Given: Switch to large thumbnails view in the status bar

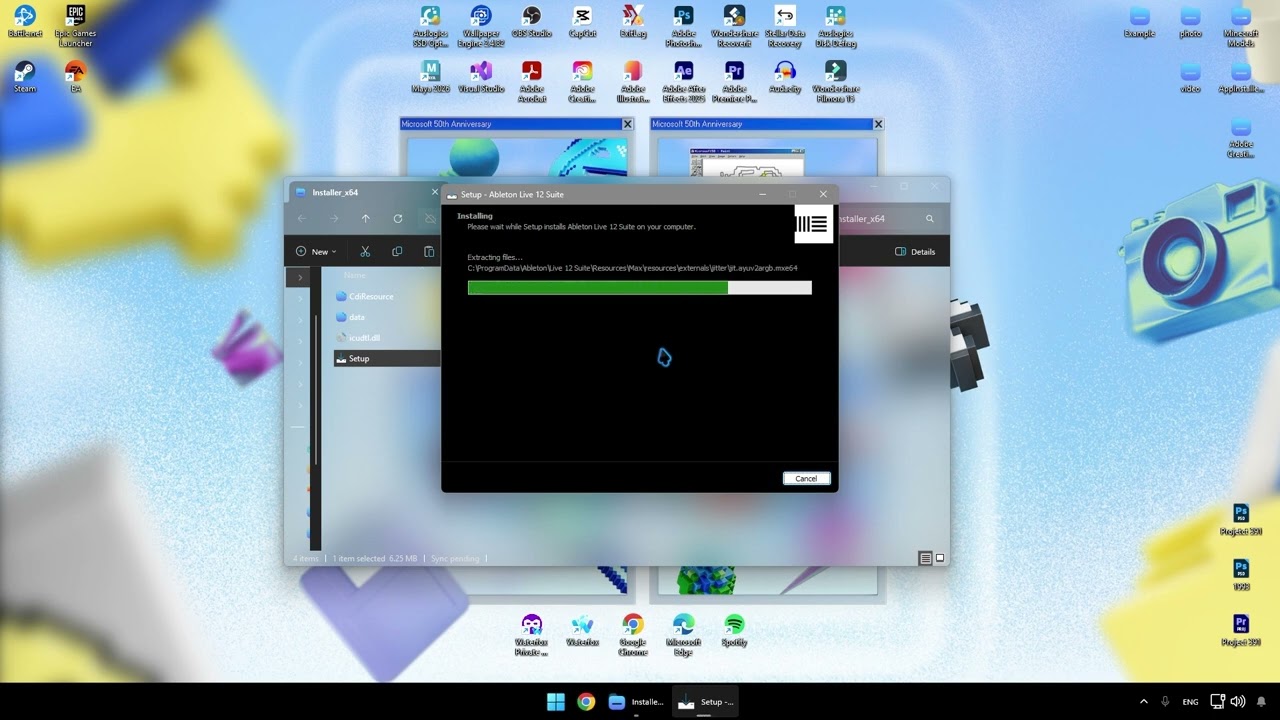Looking at the screenshot, I should [x=939, y=558].
